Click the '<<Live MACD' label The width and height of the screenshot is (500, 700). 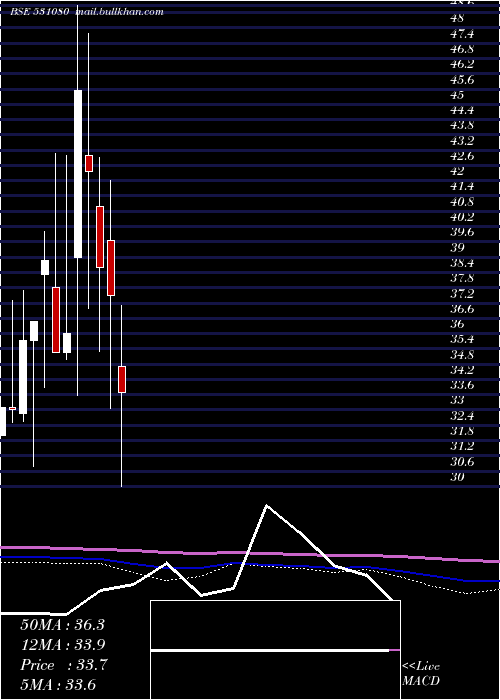[421, 674]
